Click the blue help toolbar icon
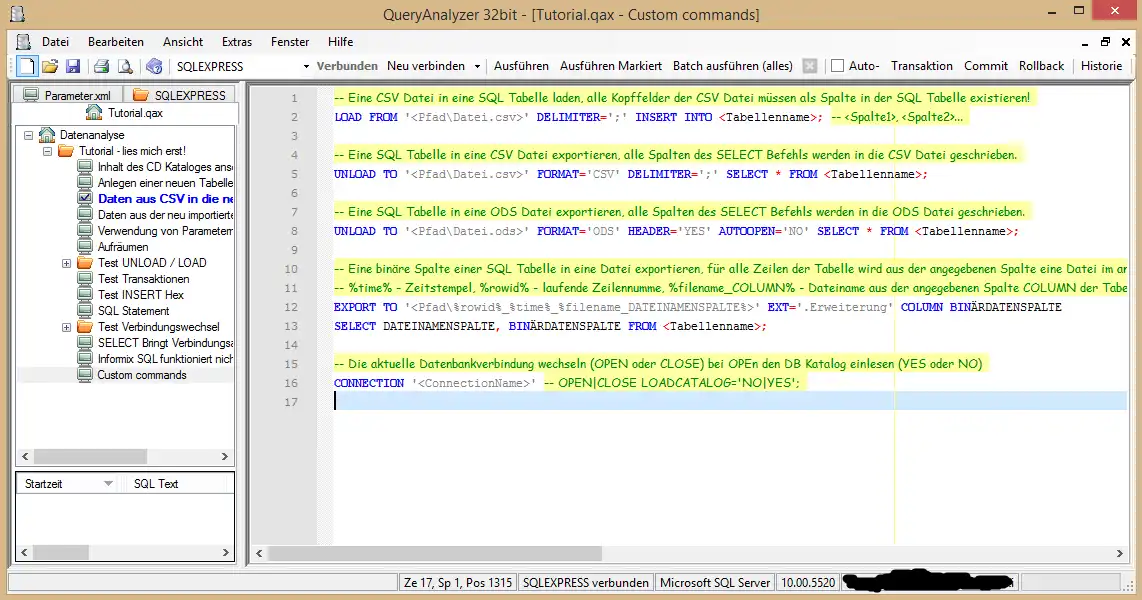Screen dimensions: 1142x600 click(x=154, y=66)
